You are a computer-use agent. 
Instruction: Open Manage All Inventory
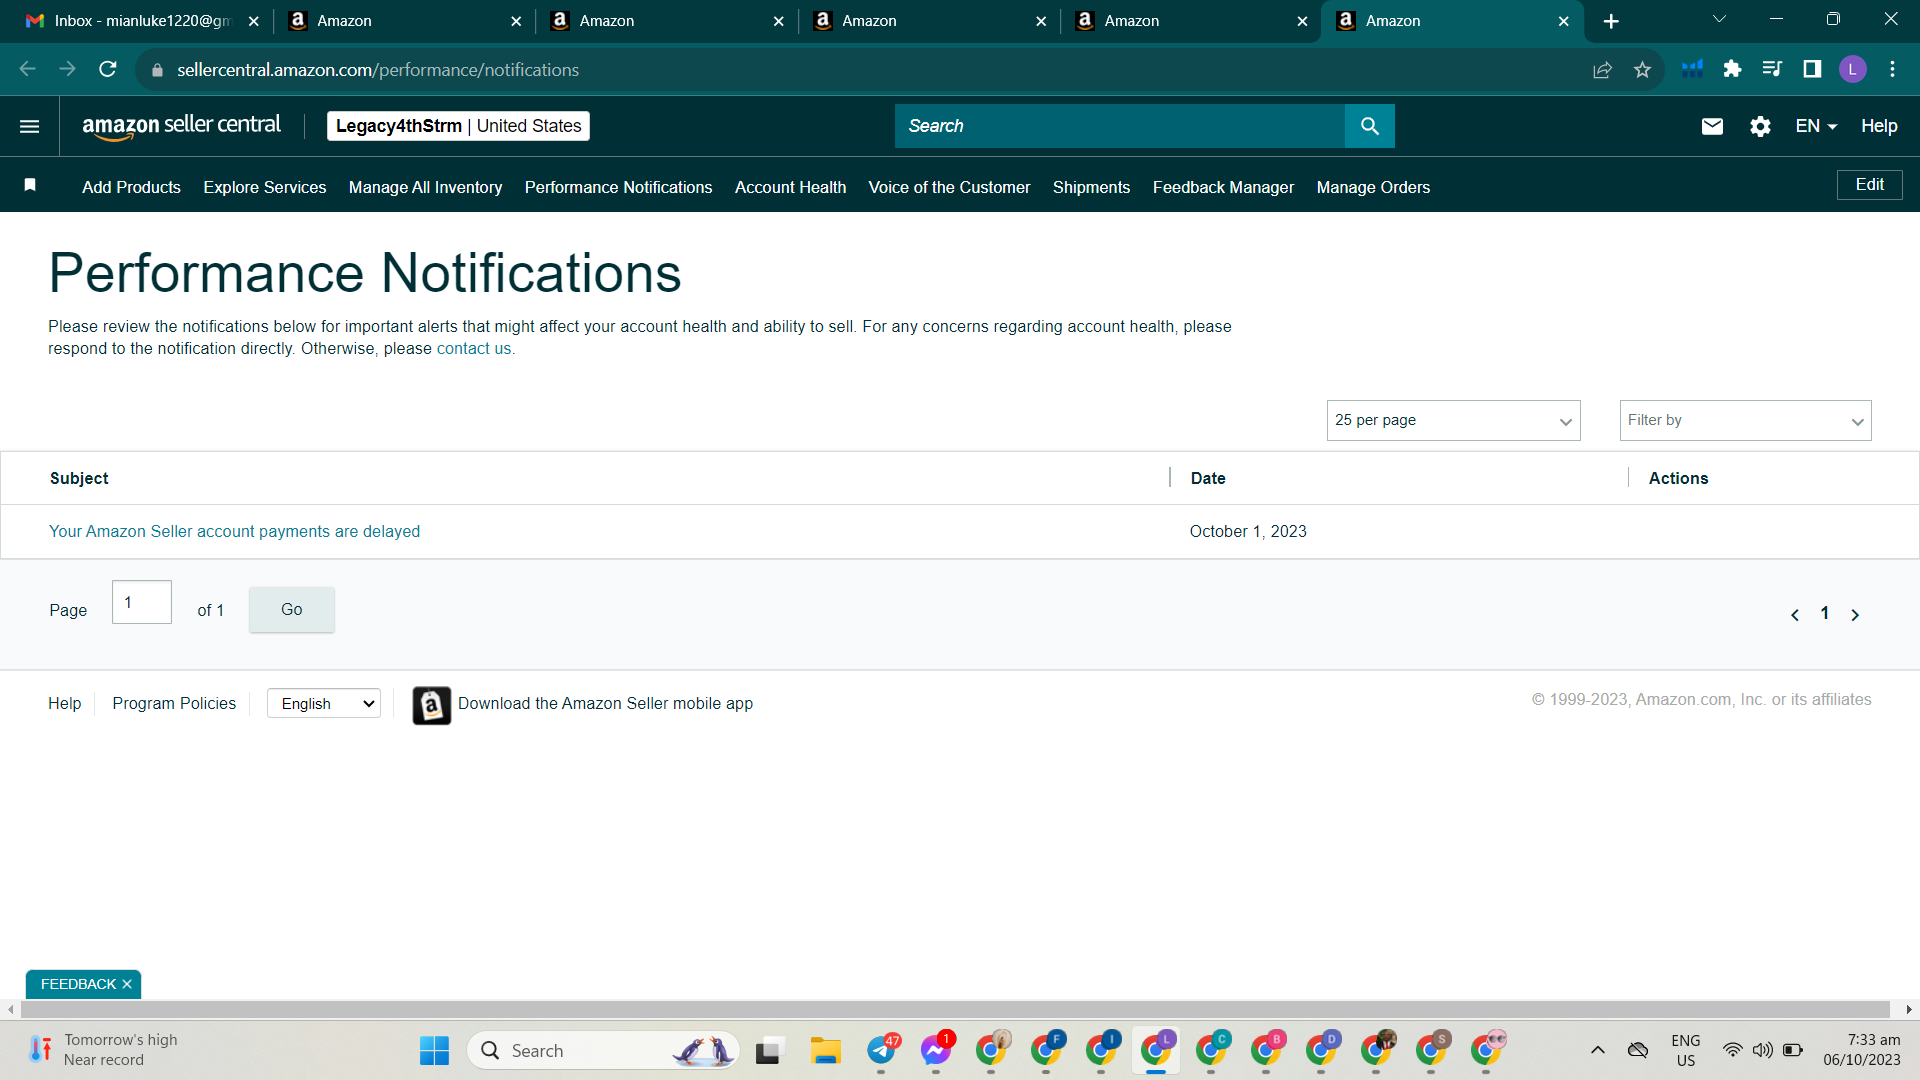[x=425, y=187]
